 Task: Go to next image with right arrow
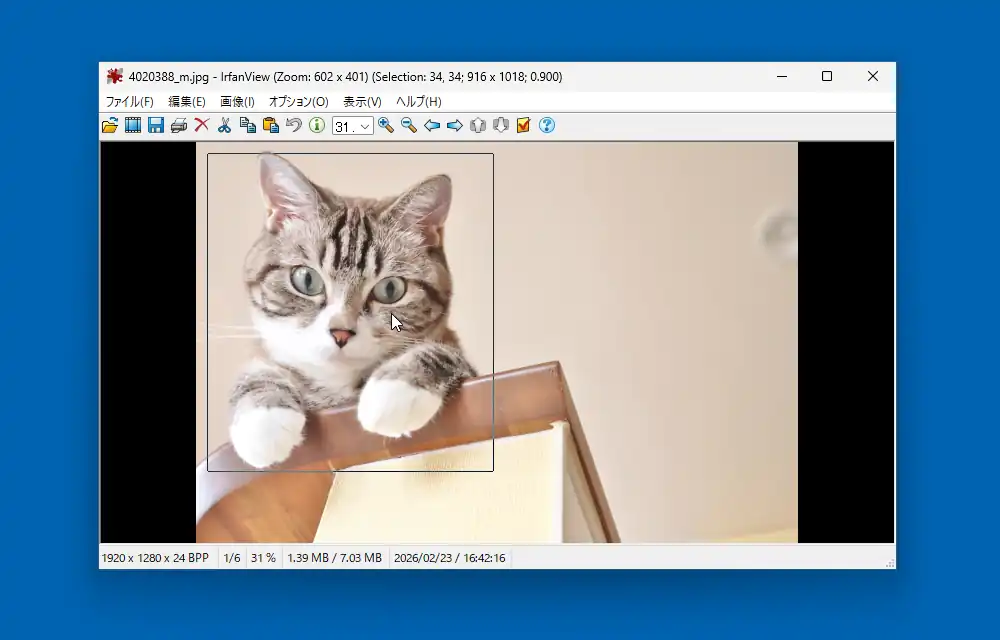(454, 125)
